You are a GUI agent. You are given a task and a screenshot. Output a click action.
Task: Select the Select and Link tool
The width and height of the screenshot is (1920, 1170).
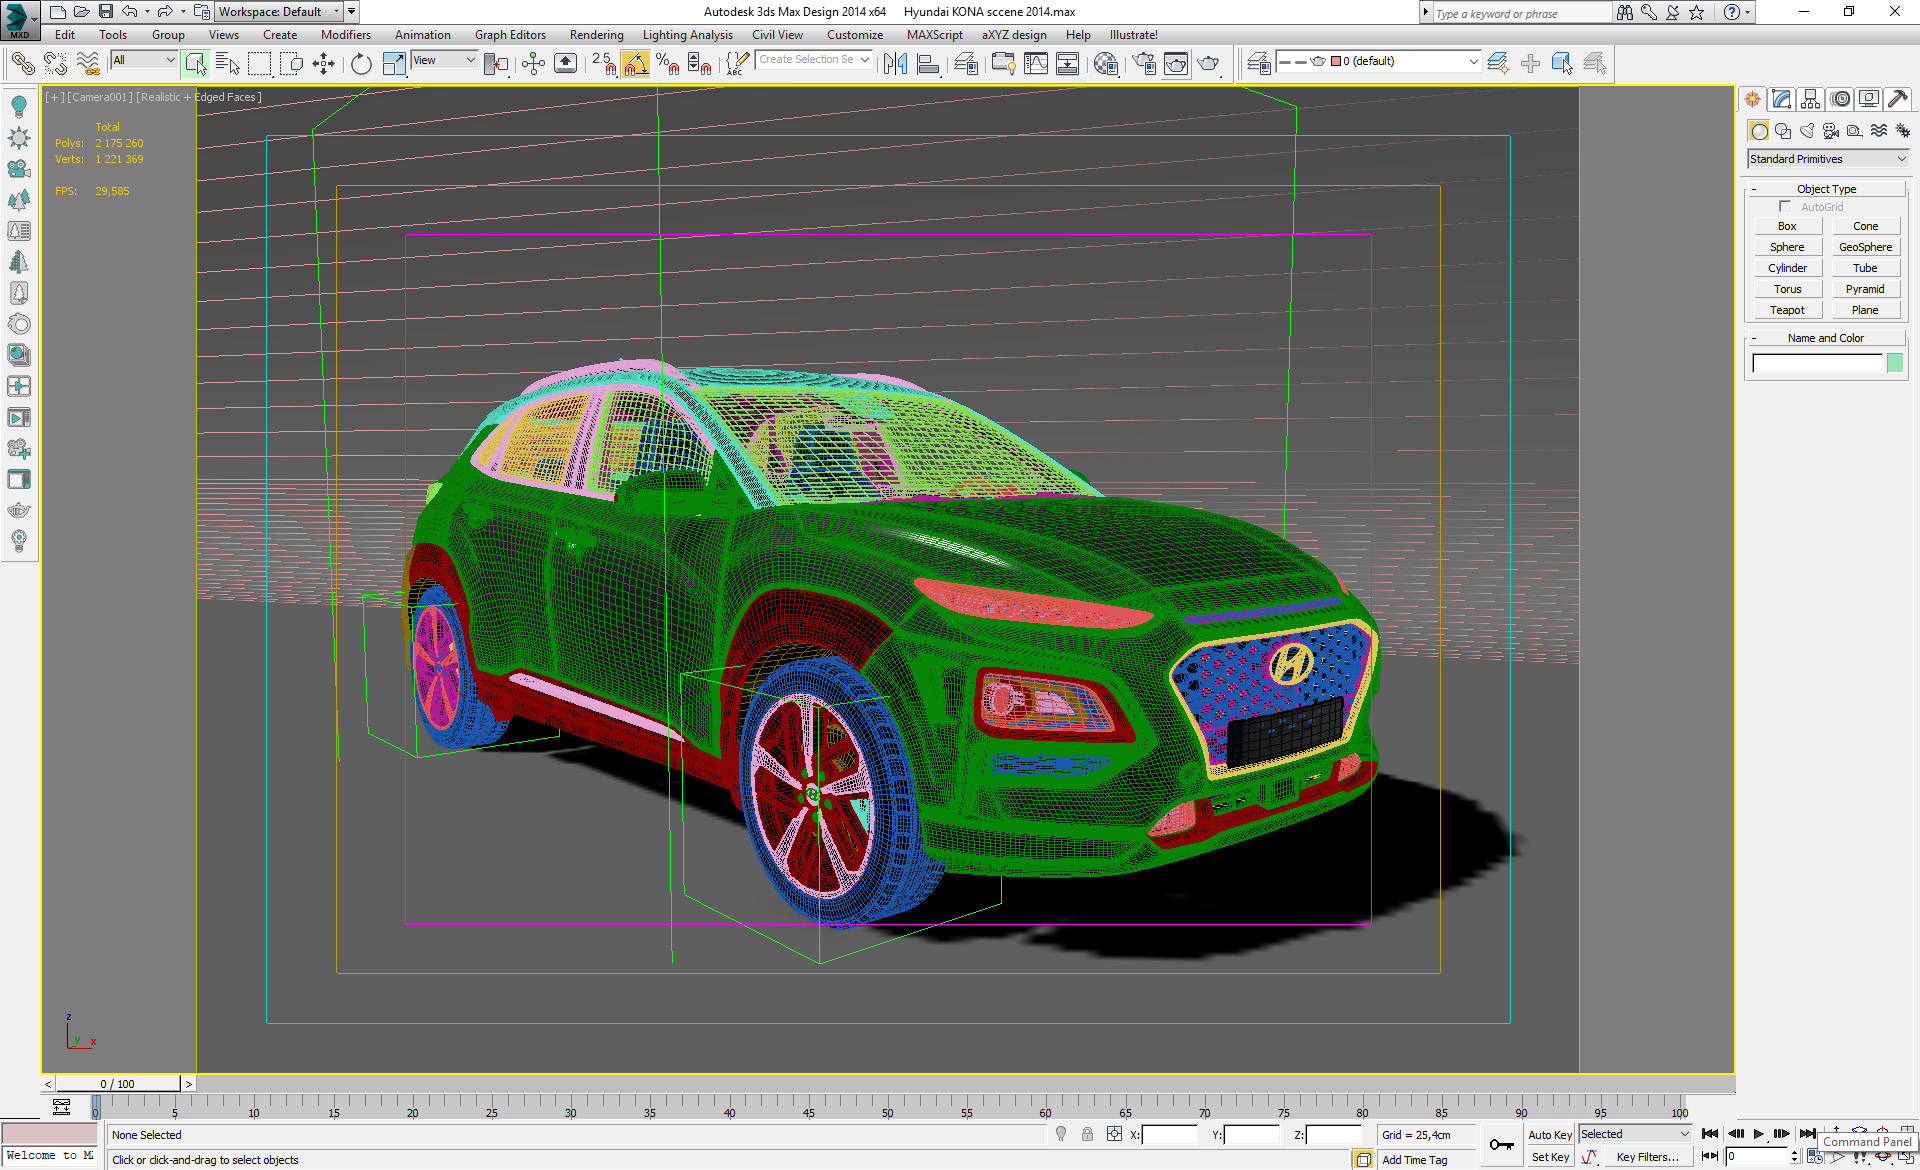22,64
